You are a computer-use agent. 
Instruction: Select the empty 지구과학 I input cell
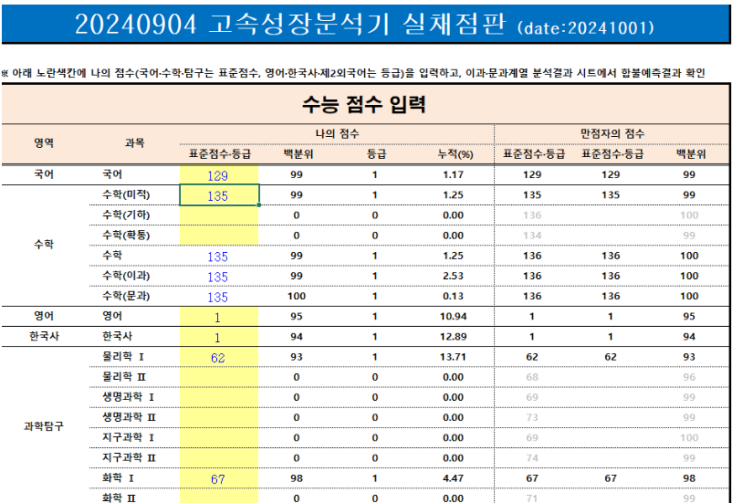click(x=219, y=438)
